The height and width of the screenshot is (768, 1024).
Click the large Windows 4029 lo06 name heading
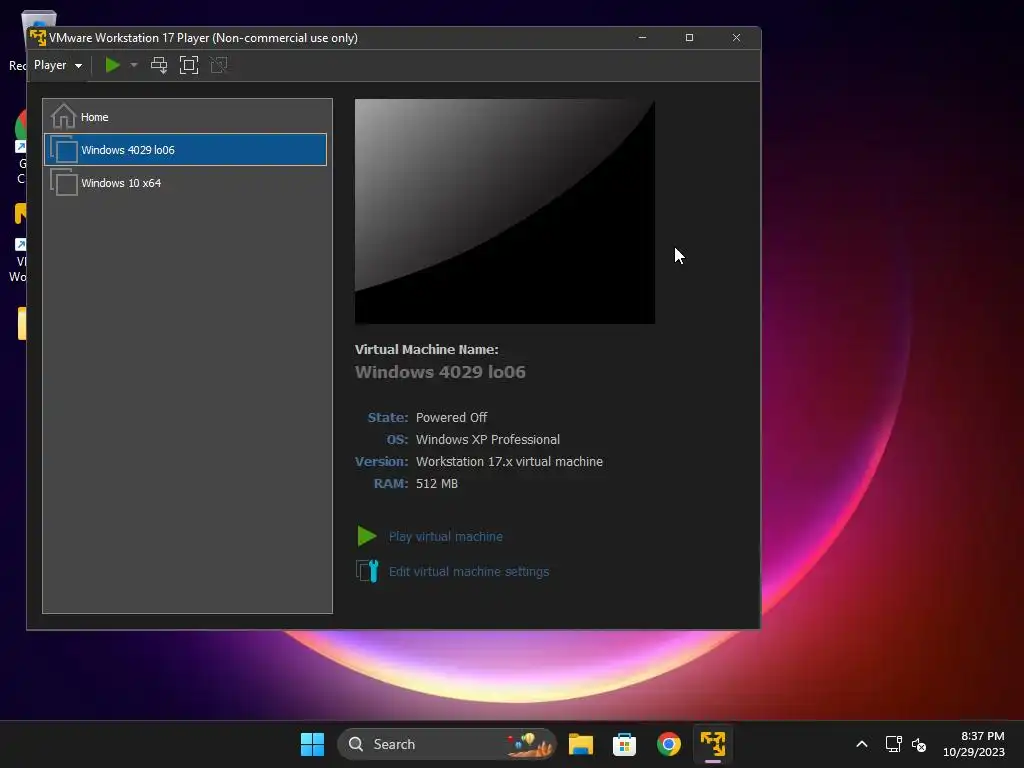440,372
